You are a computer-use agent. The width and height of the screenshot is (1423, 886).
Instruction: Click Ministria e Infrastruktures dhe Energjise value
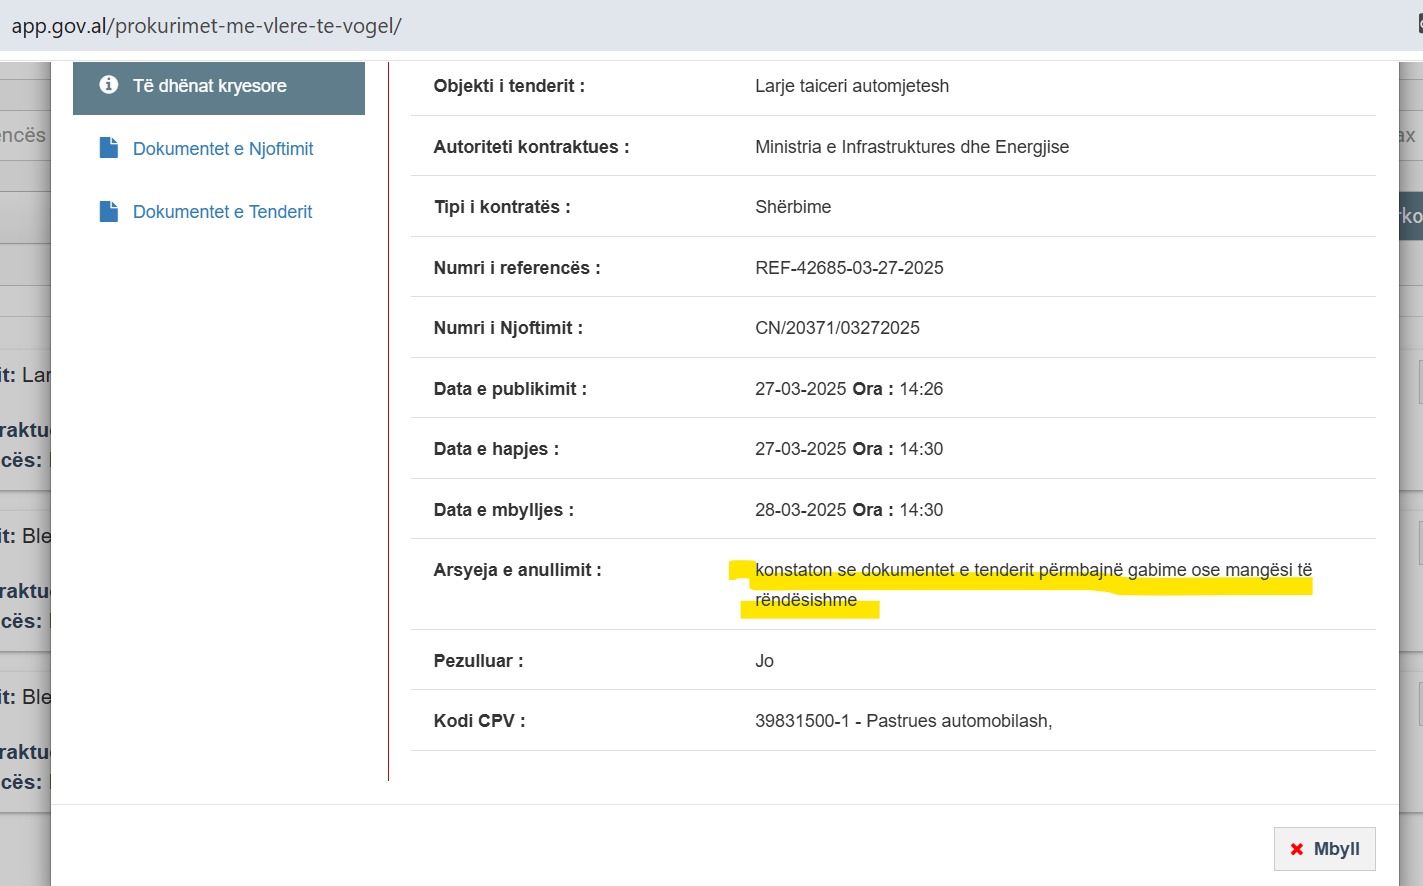click(911, 147)
